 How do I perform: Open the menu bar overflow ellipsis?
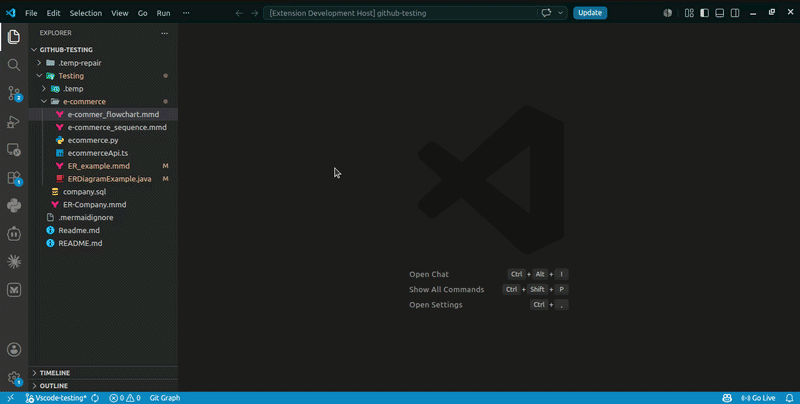(186, 13)
